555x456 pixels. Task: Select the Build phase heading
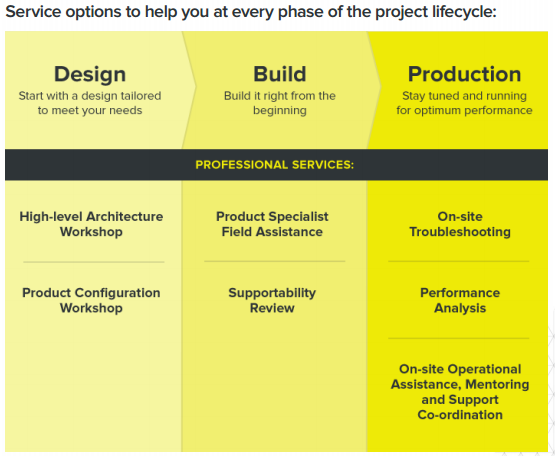[x=280, y=74]
